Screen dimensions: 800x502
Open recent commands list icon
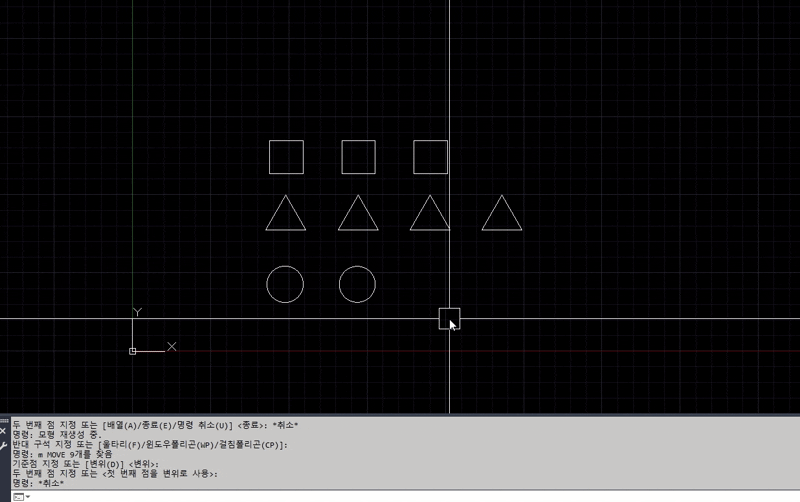click(21, 497)
